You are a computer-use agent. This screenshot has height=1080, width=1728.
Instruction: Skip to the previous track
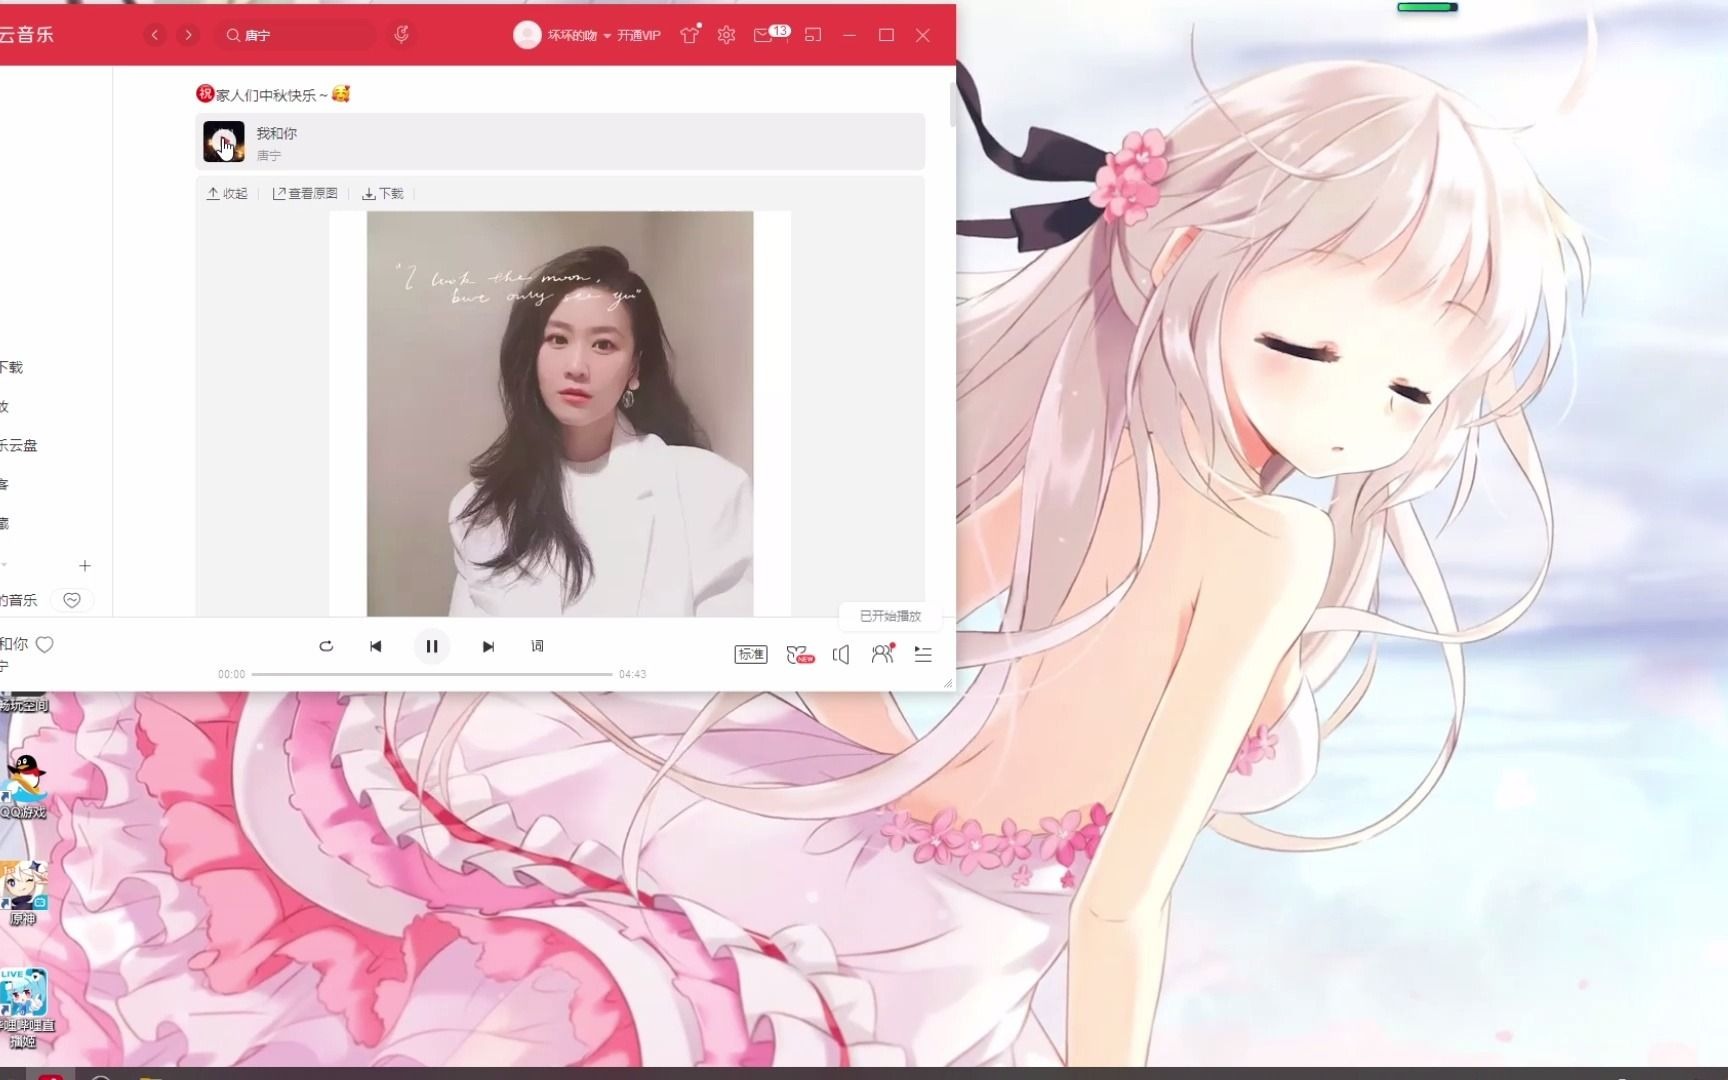pos(376,646)
